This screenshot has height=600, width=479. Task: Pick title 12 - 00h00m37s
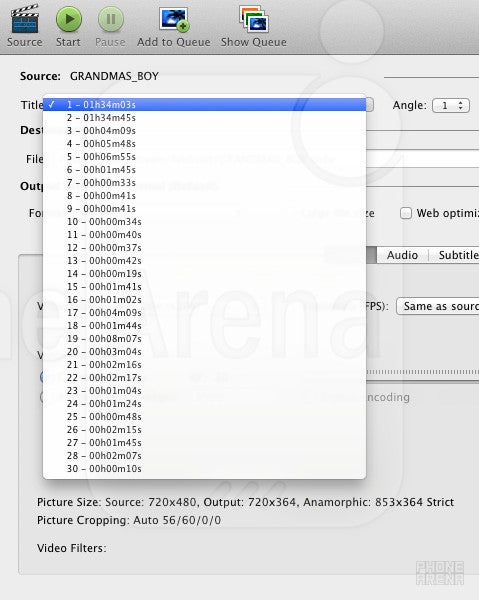tap(205, 248)
